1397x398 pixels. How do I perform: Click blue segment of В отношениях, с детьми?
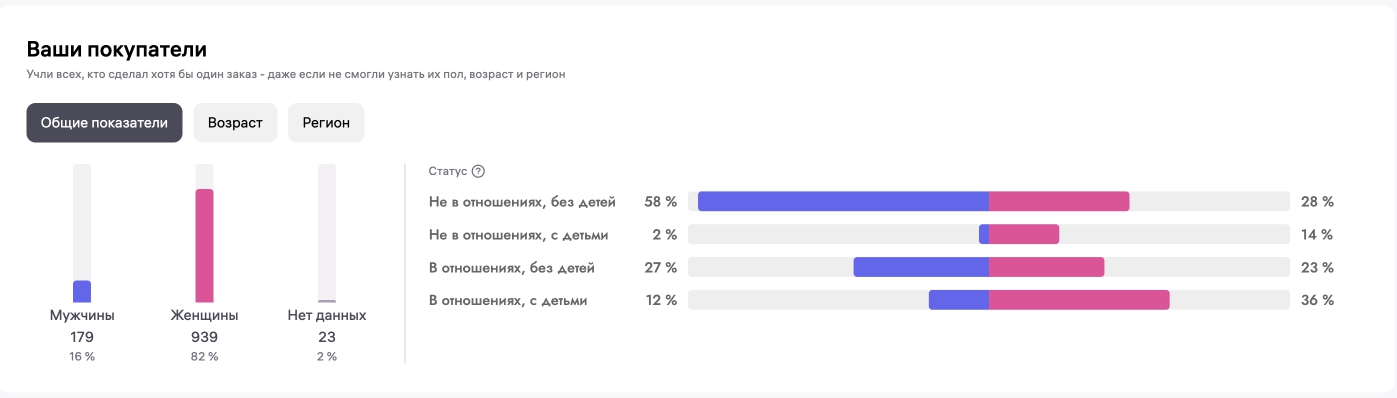click(x=959, y=300)
